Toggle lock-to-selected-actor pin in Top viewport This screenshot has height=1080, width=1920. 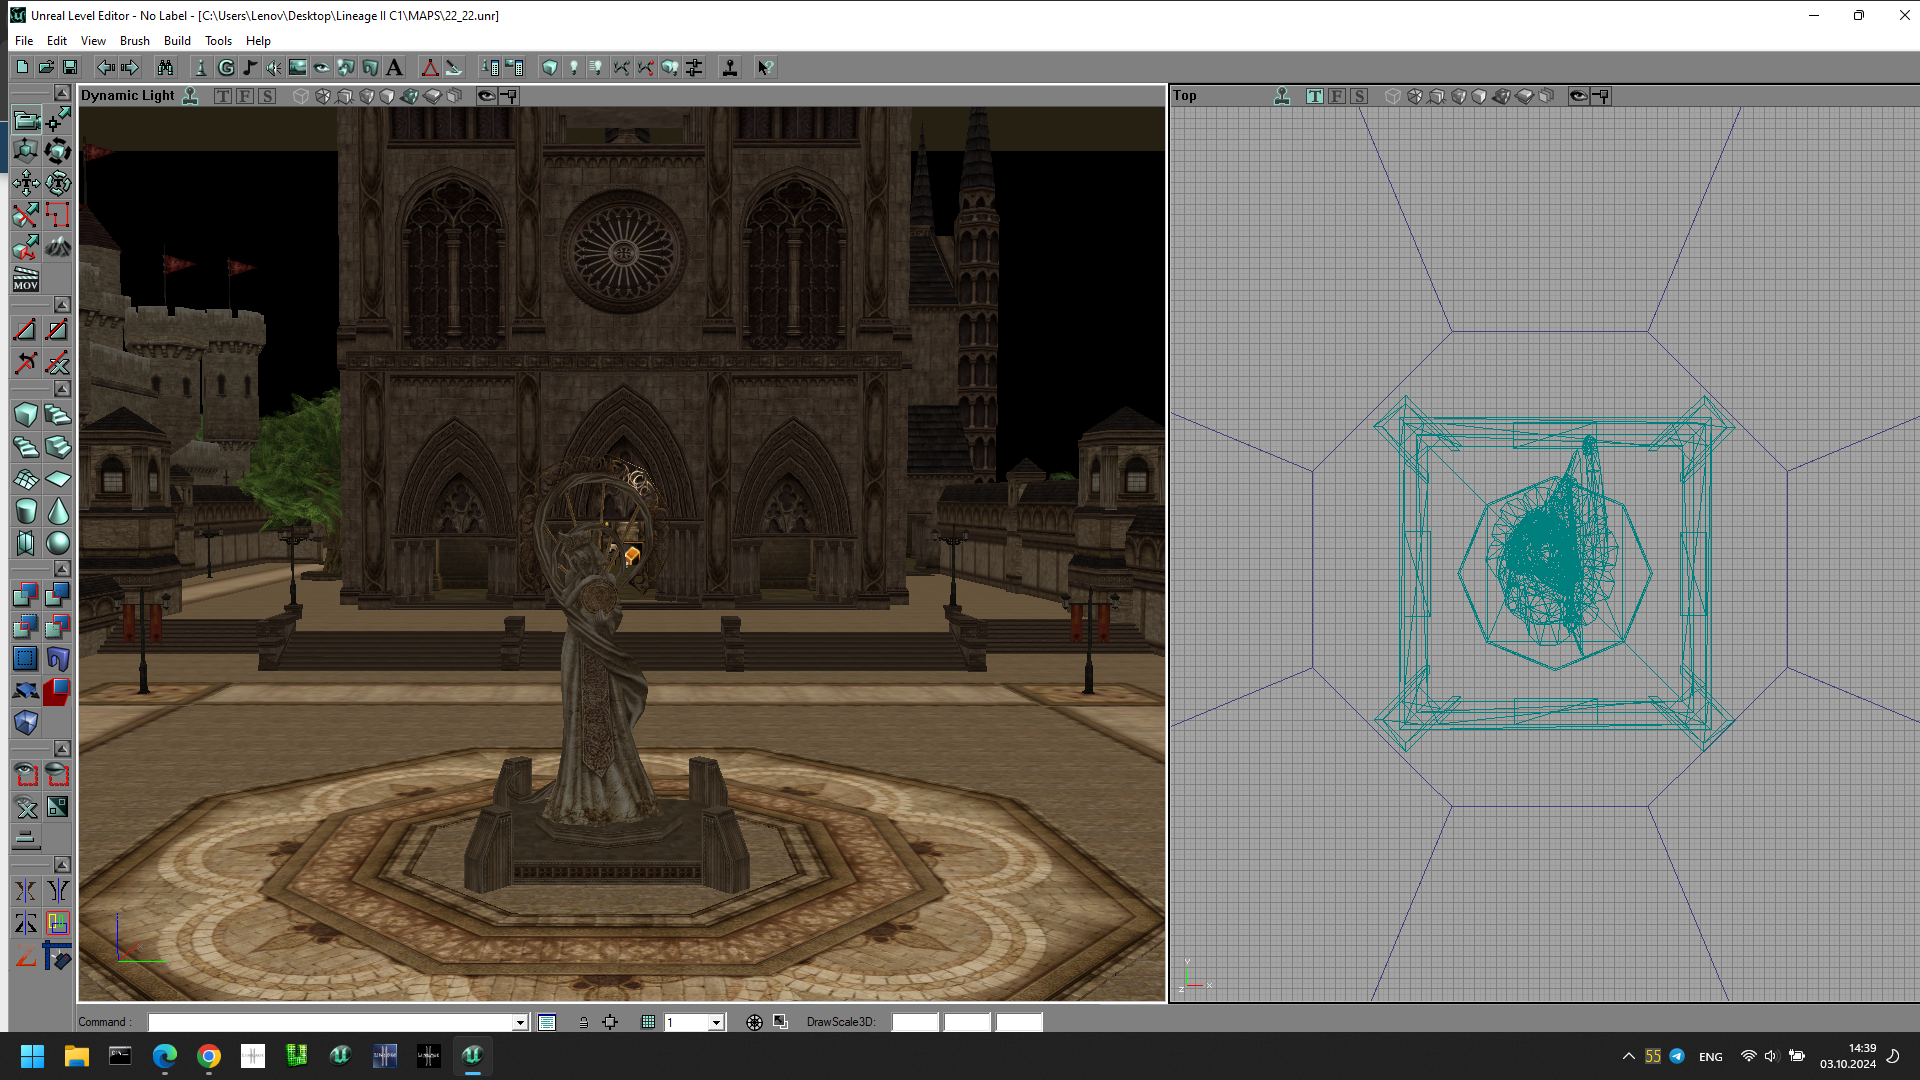point(1601,96)
